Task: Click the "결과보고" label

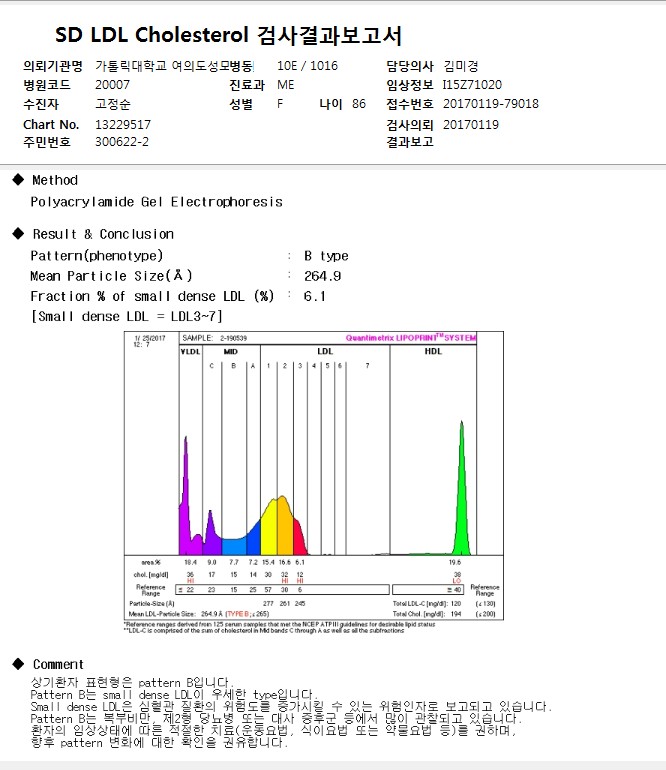Action: [x=410, y=142]
